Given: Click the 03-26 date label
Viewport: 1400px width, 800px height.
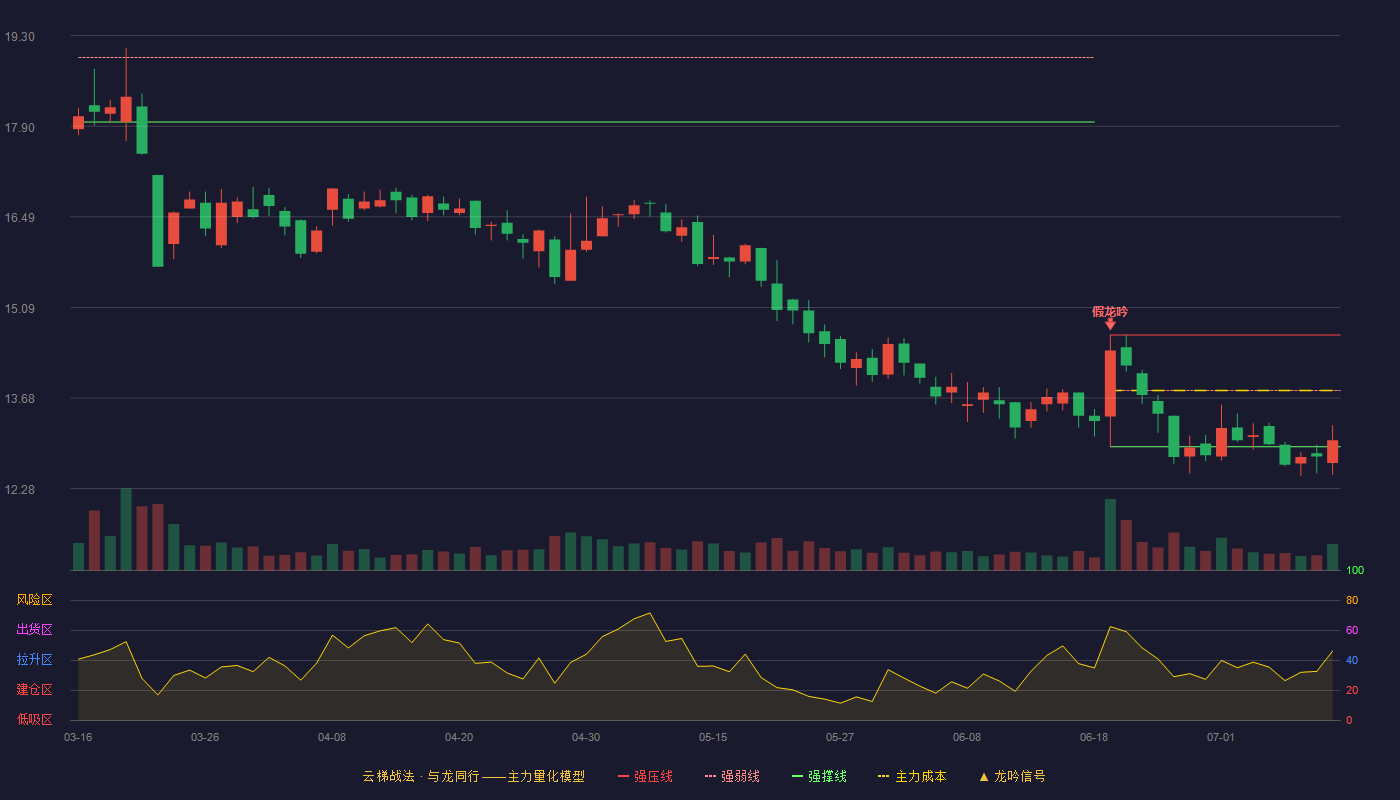Looking at the screenshot, I should [205, 737].
